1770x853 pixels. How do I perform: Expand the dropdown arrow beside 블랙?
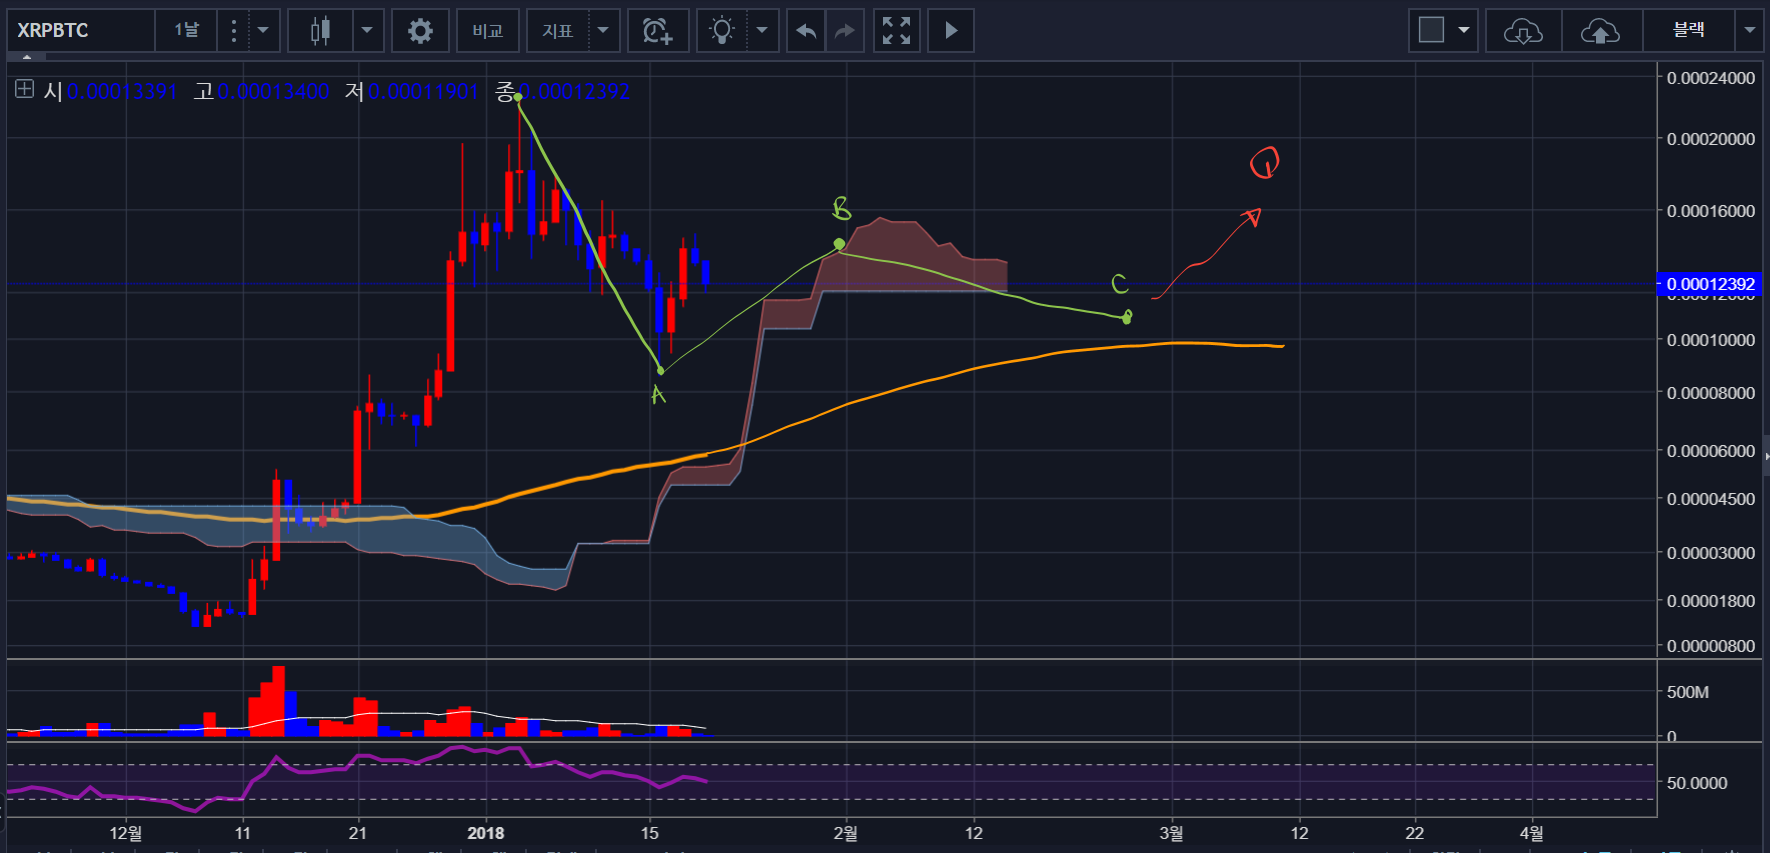1749,31
